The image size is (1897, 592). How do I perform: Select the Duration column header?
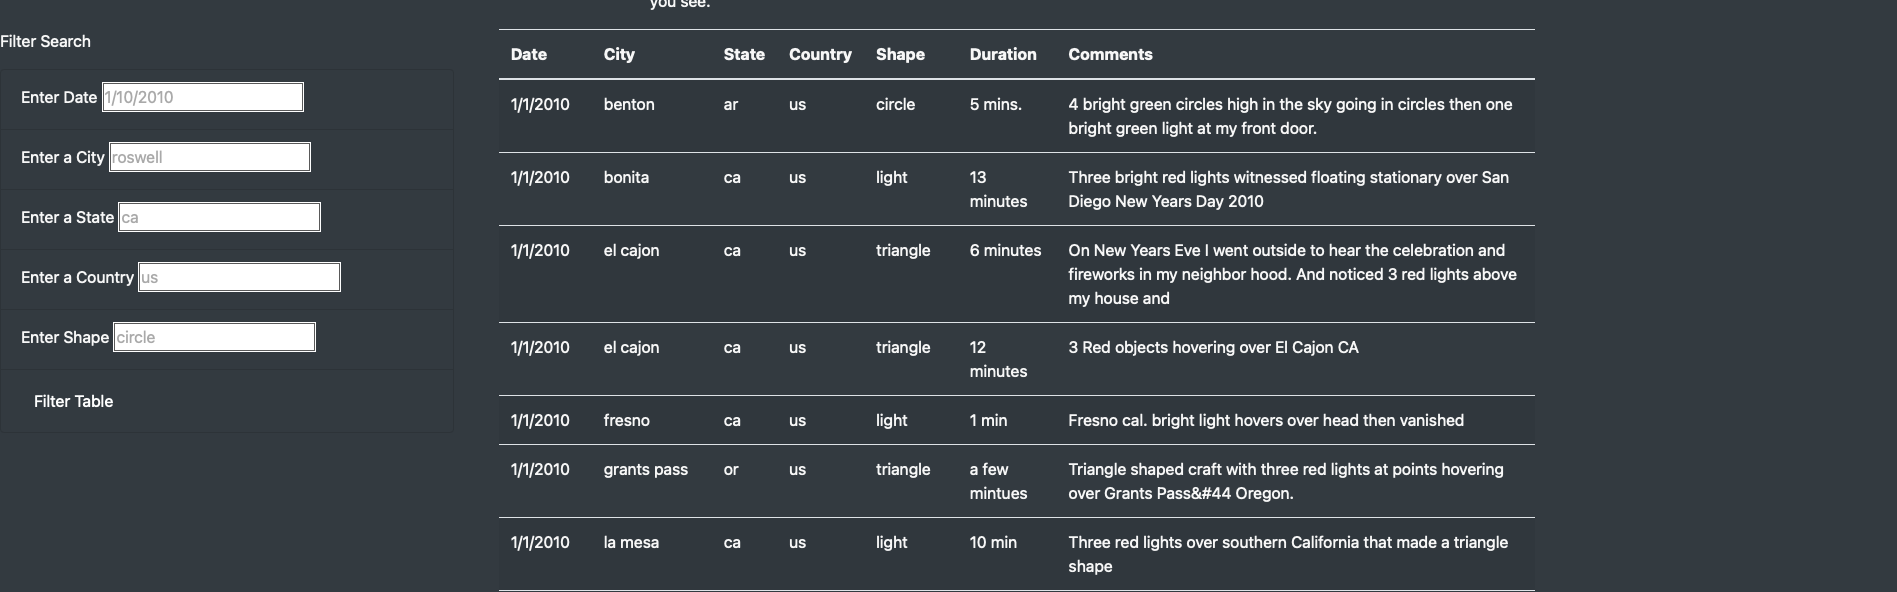click(1002, 54)
